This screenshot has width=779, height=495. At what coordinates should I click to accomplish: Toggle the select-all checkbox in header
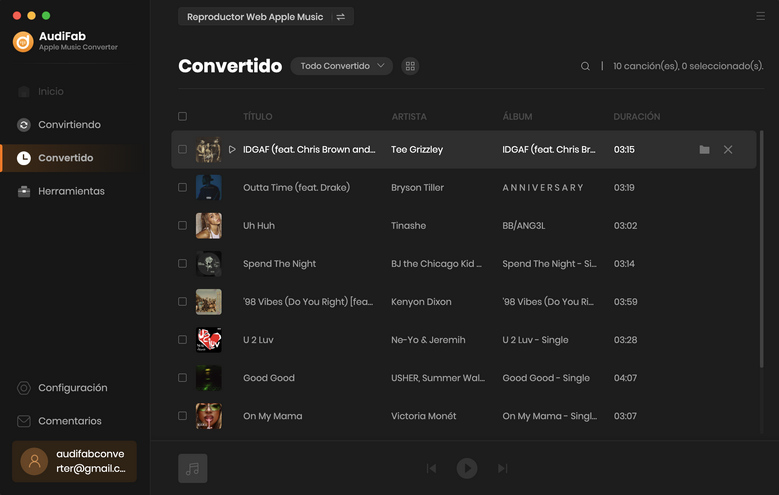point(182,116)
